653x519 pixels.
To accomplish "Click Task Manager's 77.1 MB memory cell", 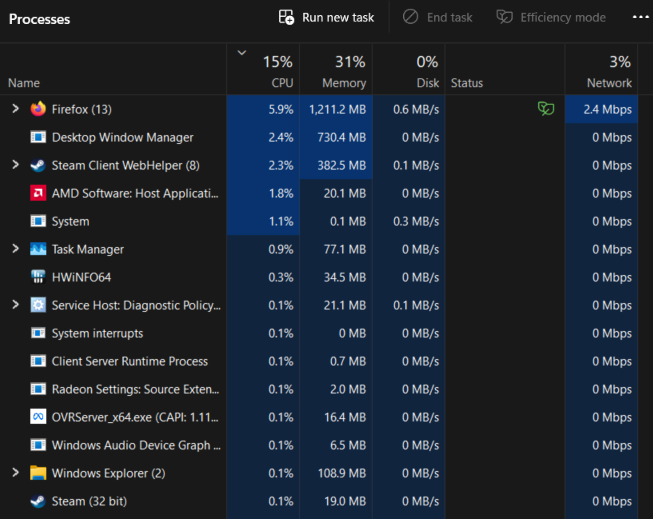I will (x=336, y=249).
